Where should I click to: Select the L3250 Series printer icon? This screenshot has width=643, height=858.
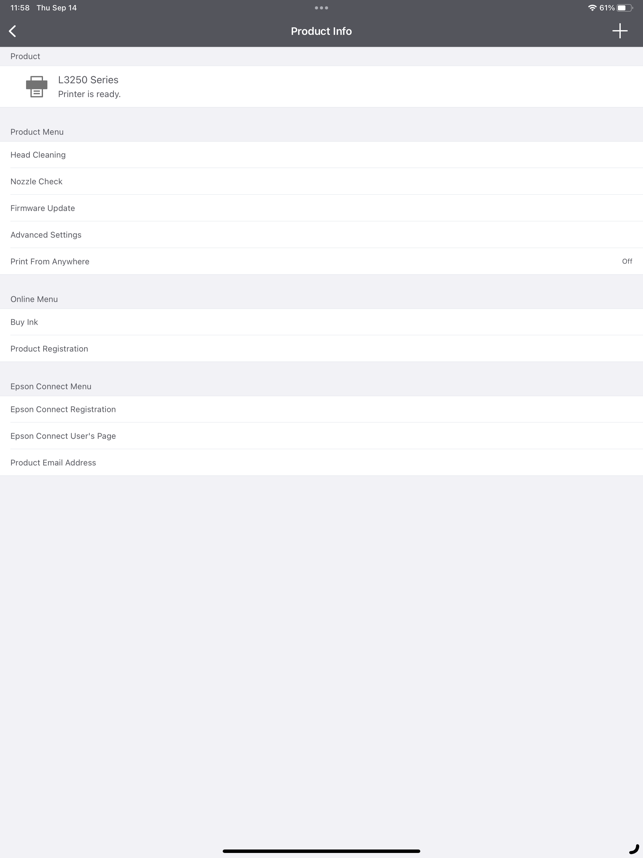click(x=37, y=86)
